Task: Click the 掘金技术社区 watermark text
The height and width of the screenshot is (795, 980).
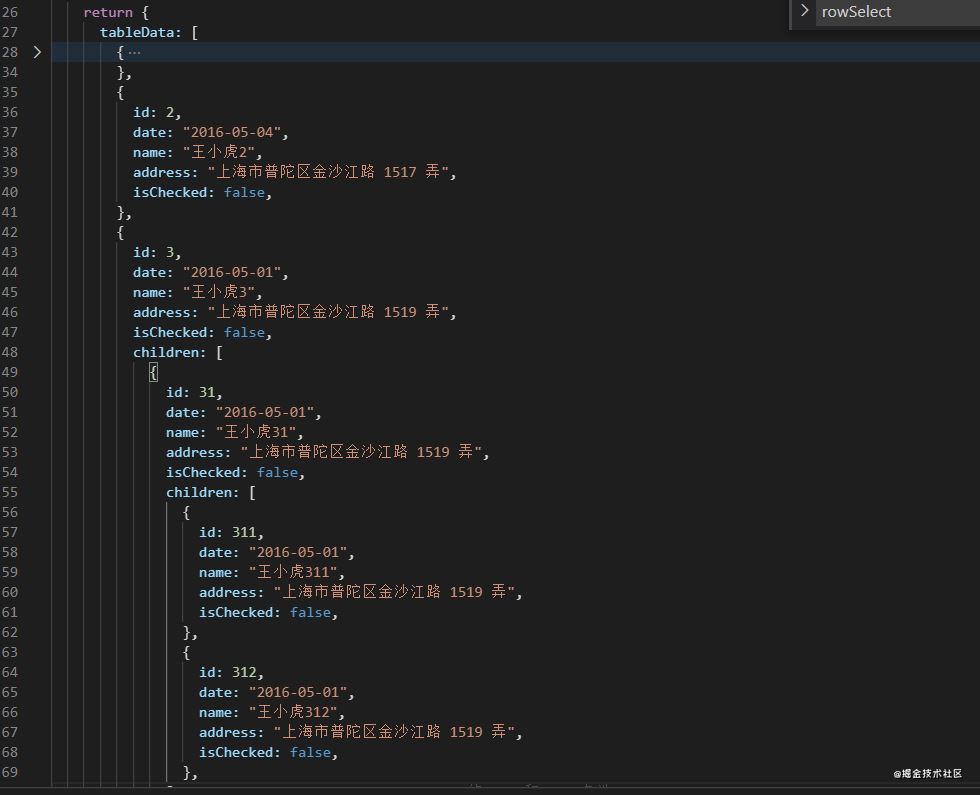Action: (x=928, y=773)
